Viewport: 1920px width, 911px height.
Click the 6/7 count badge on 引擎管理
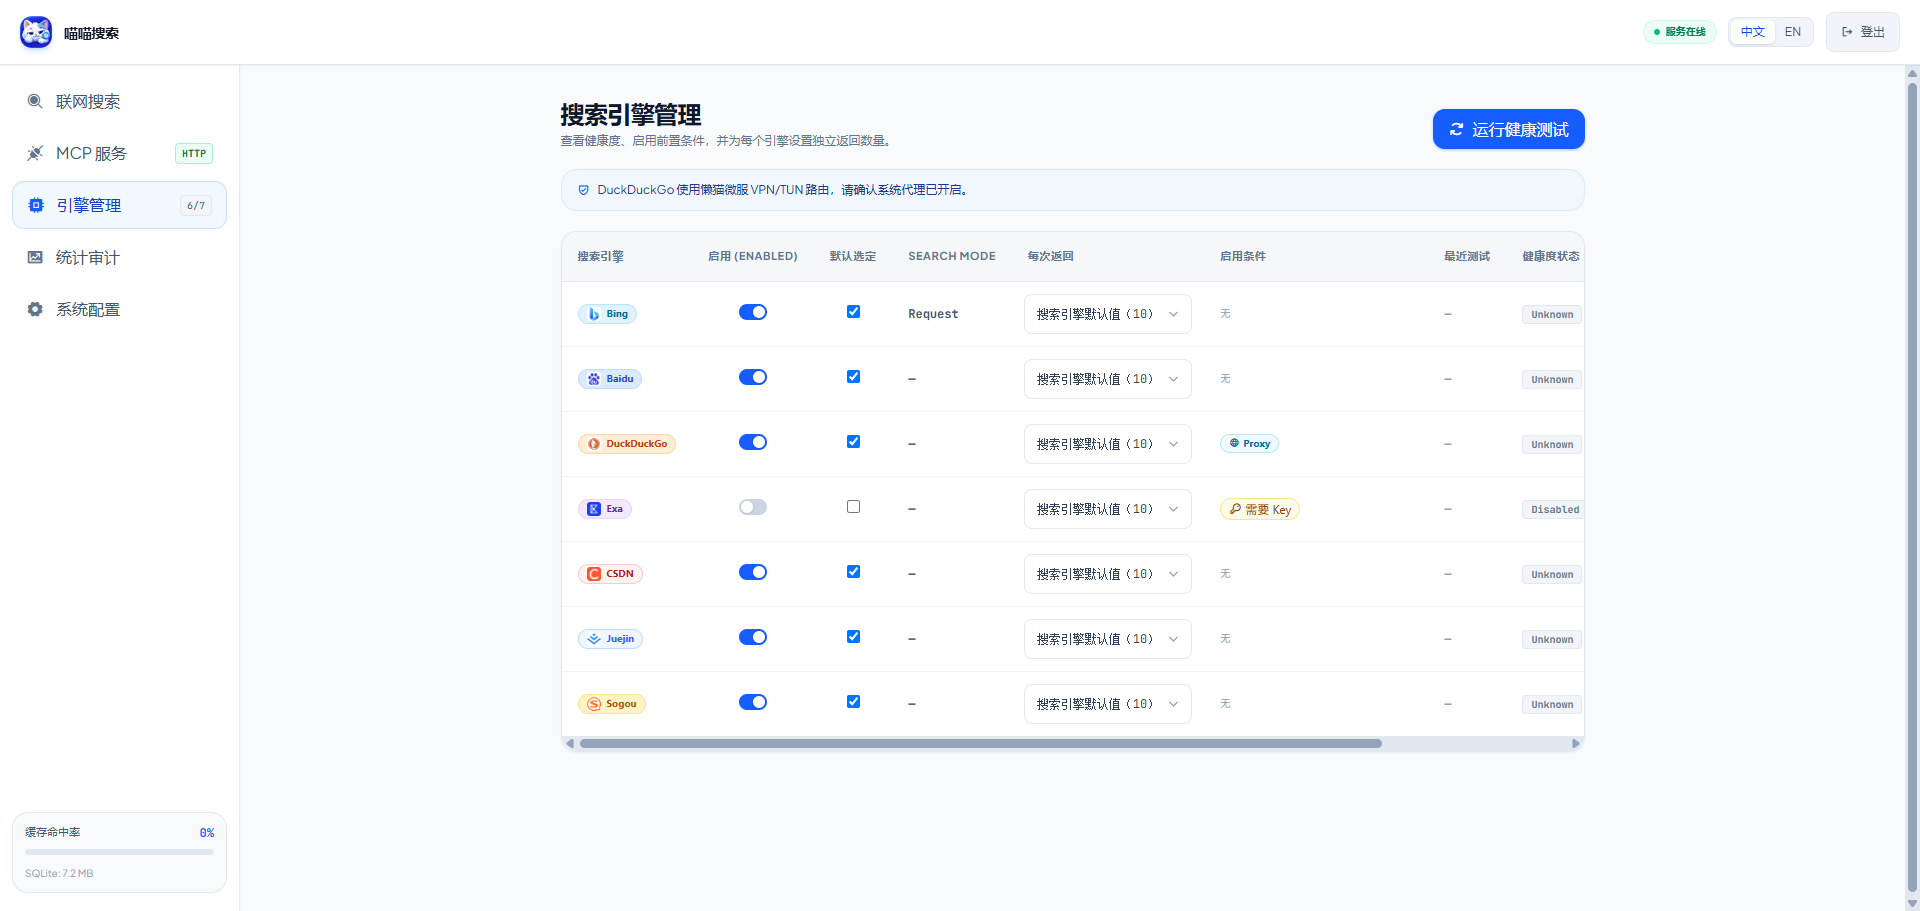[x=196, y=205]
